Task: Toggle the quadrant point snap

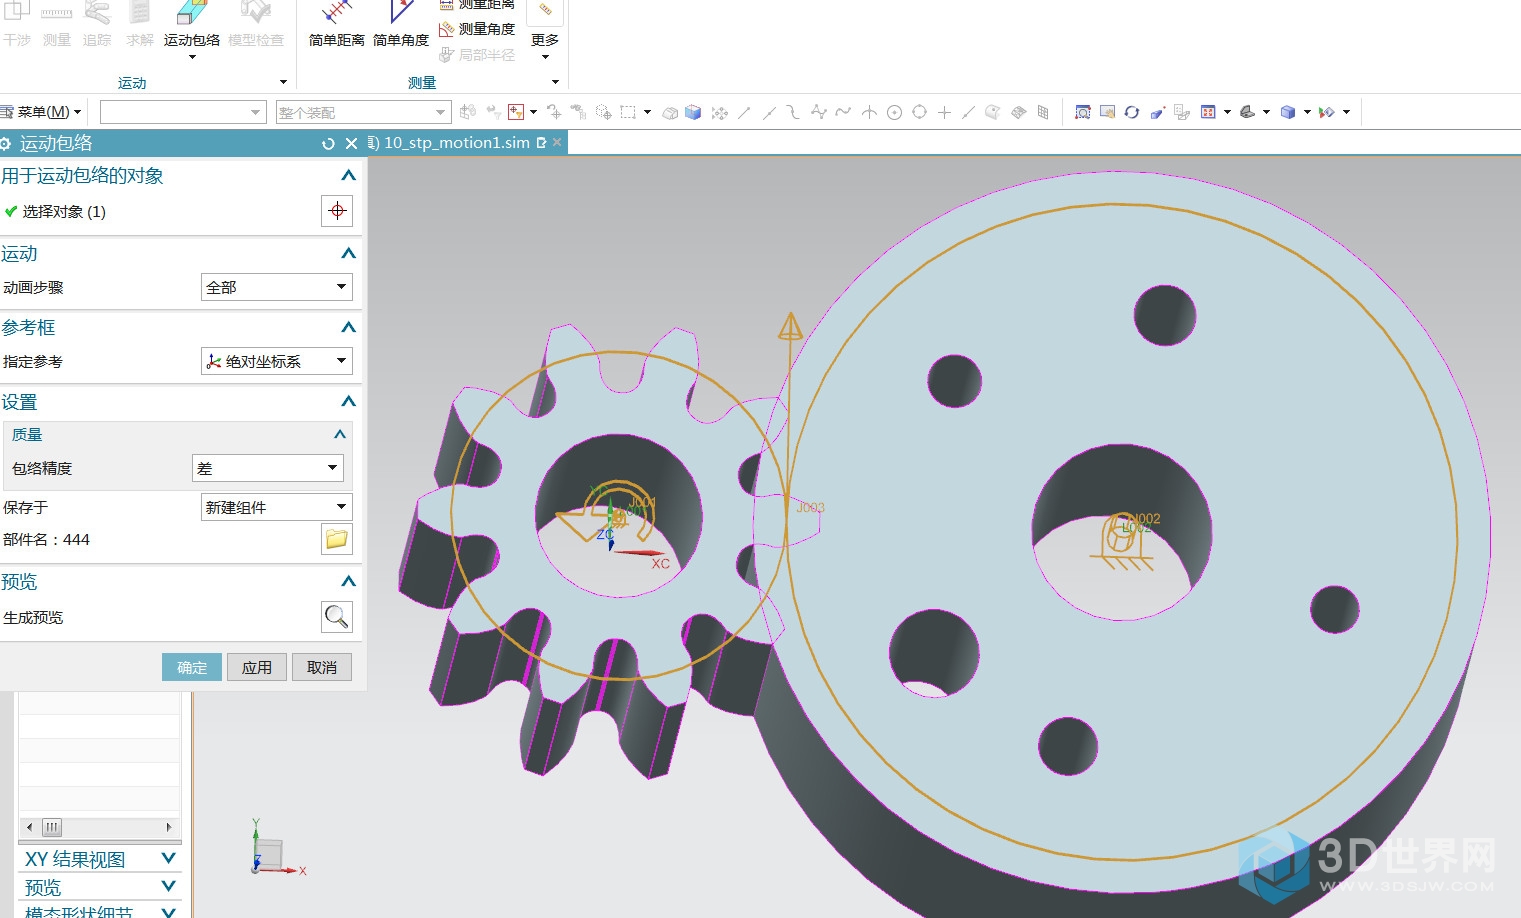Action: coord(919,112)
